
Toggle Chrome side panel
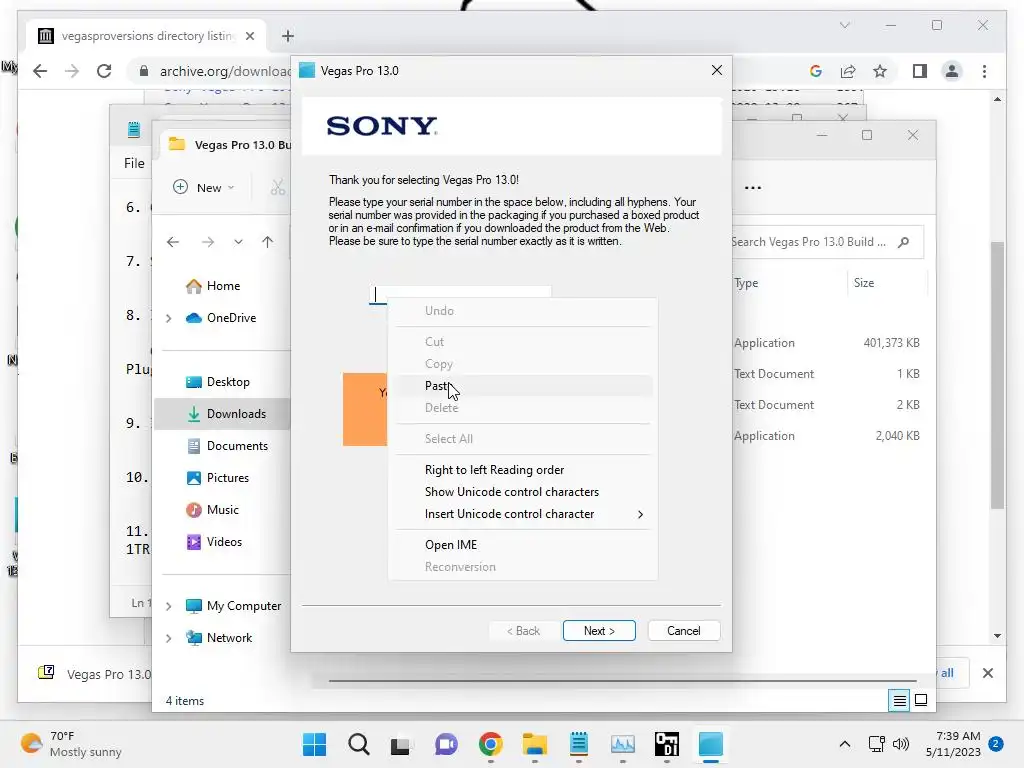pyautogui.click(x=920, y=71)
